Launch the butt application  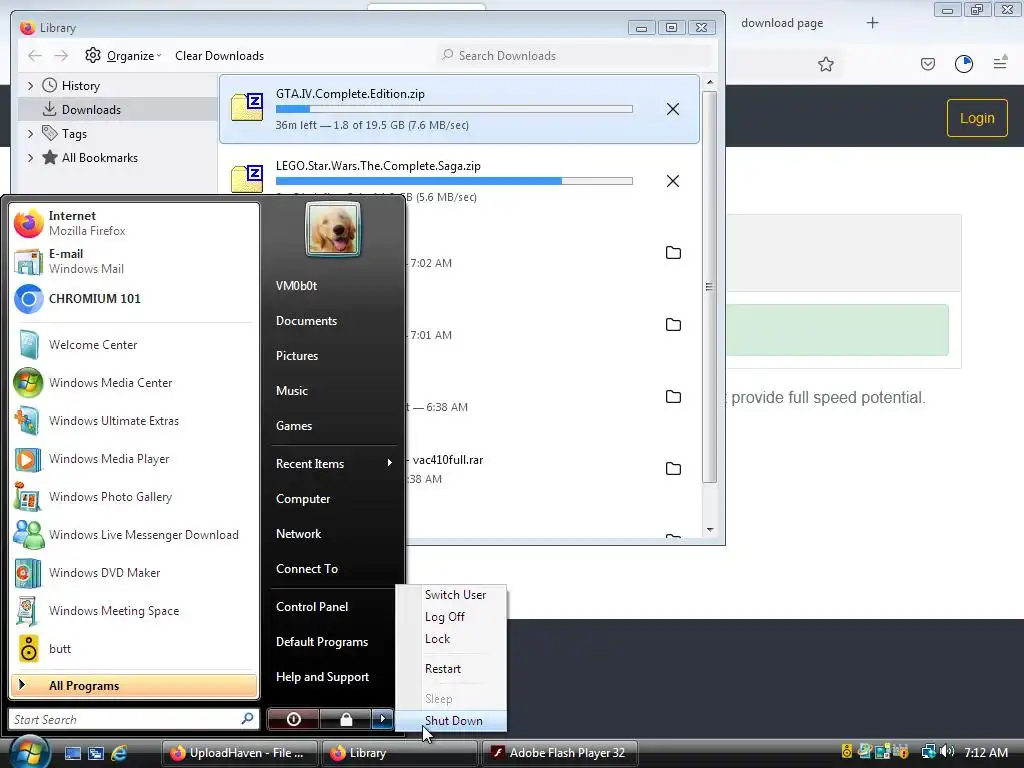tap(134, 648)
